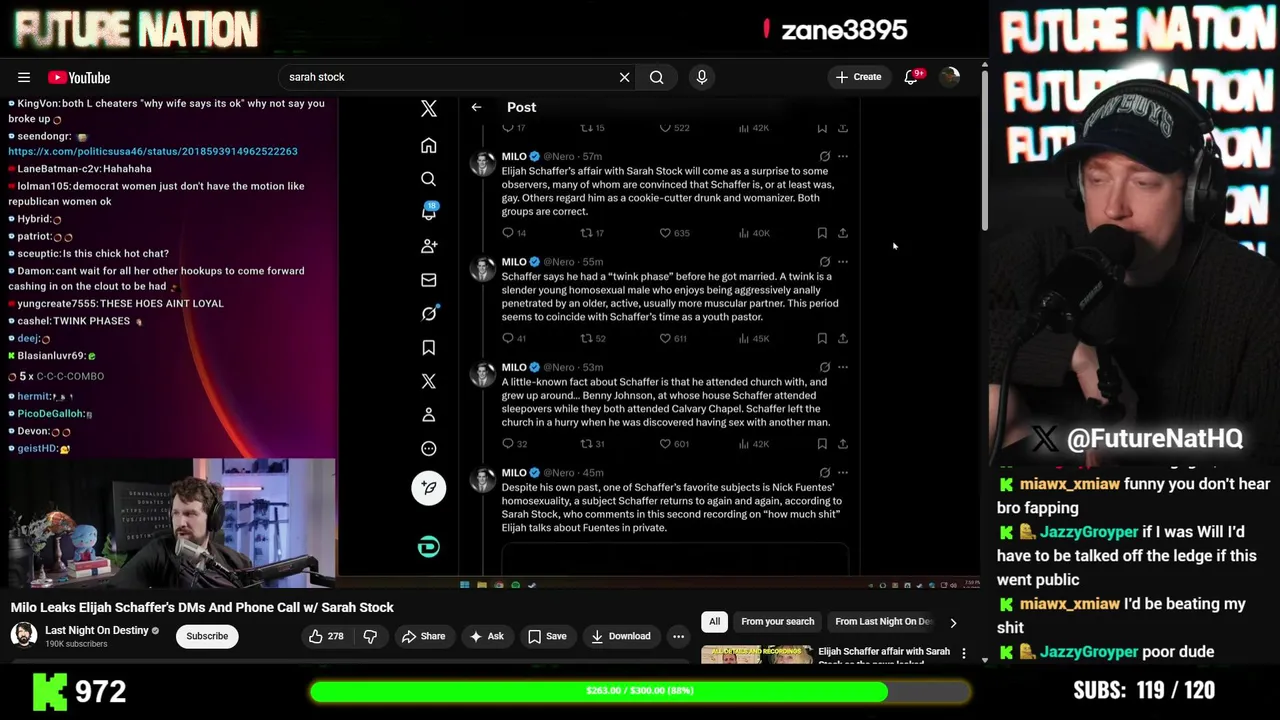Select 'From Last Night On De...' chip

[883, 622]
